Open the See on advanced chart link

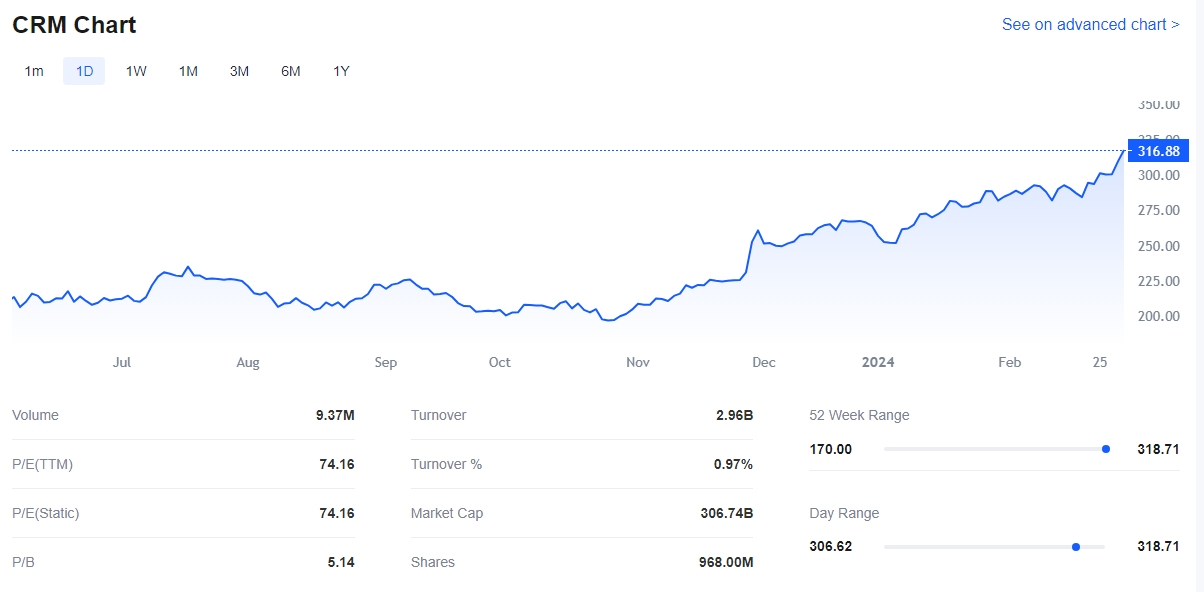pyautogui.click(x=1090, y=24)
